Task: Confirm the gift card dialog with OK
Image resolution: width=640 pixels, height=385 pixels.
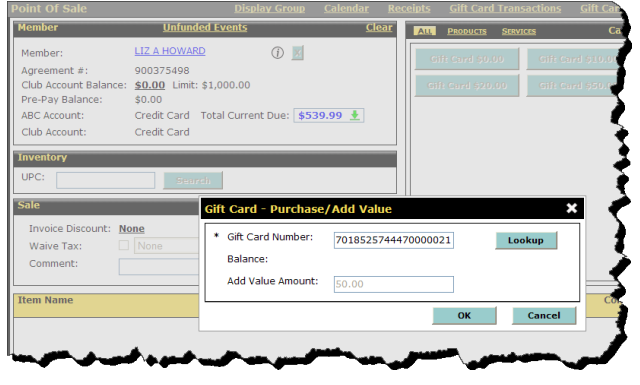Action: tap(464, 316)
